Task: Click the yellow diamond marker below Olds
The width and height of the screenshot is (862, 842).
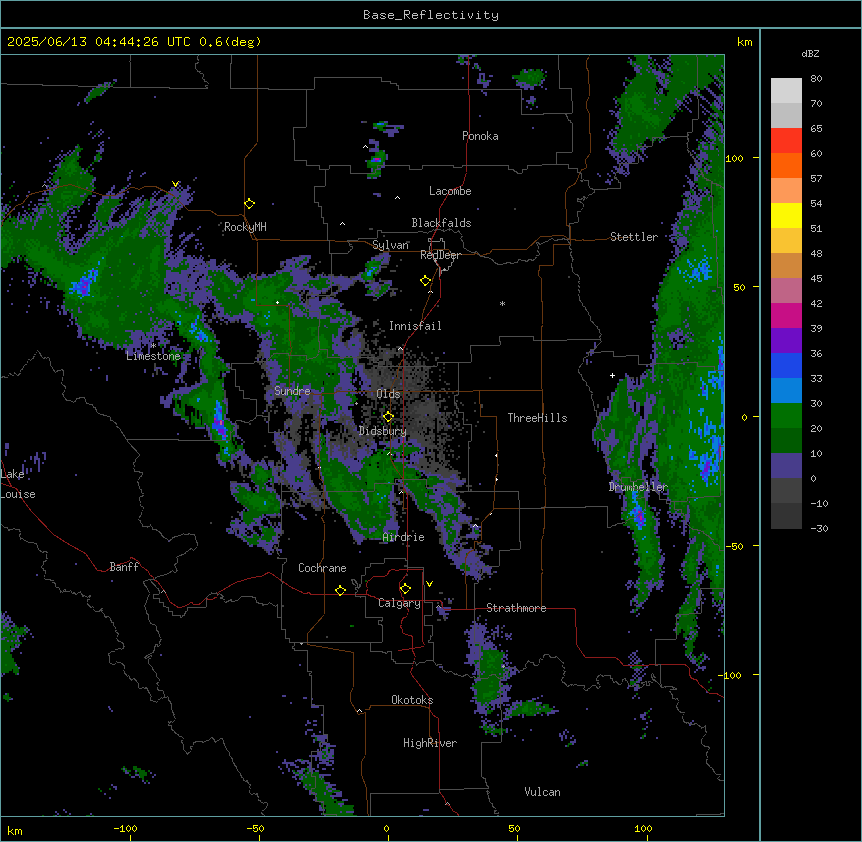Action: [389, 417]
